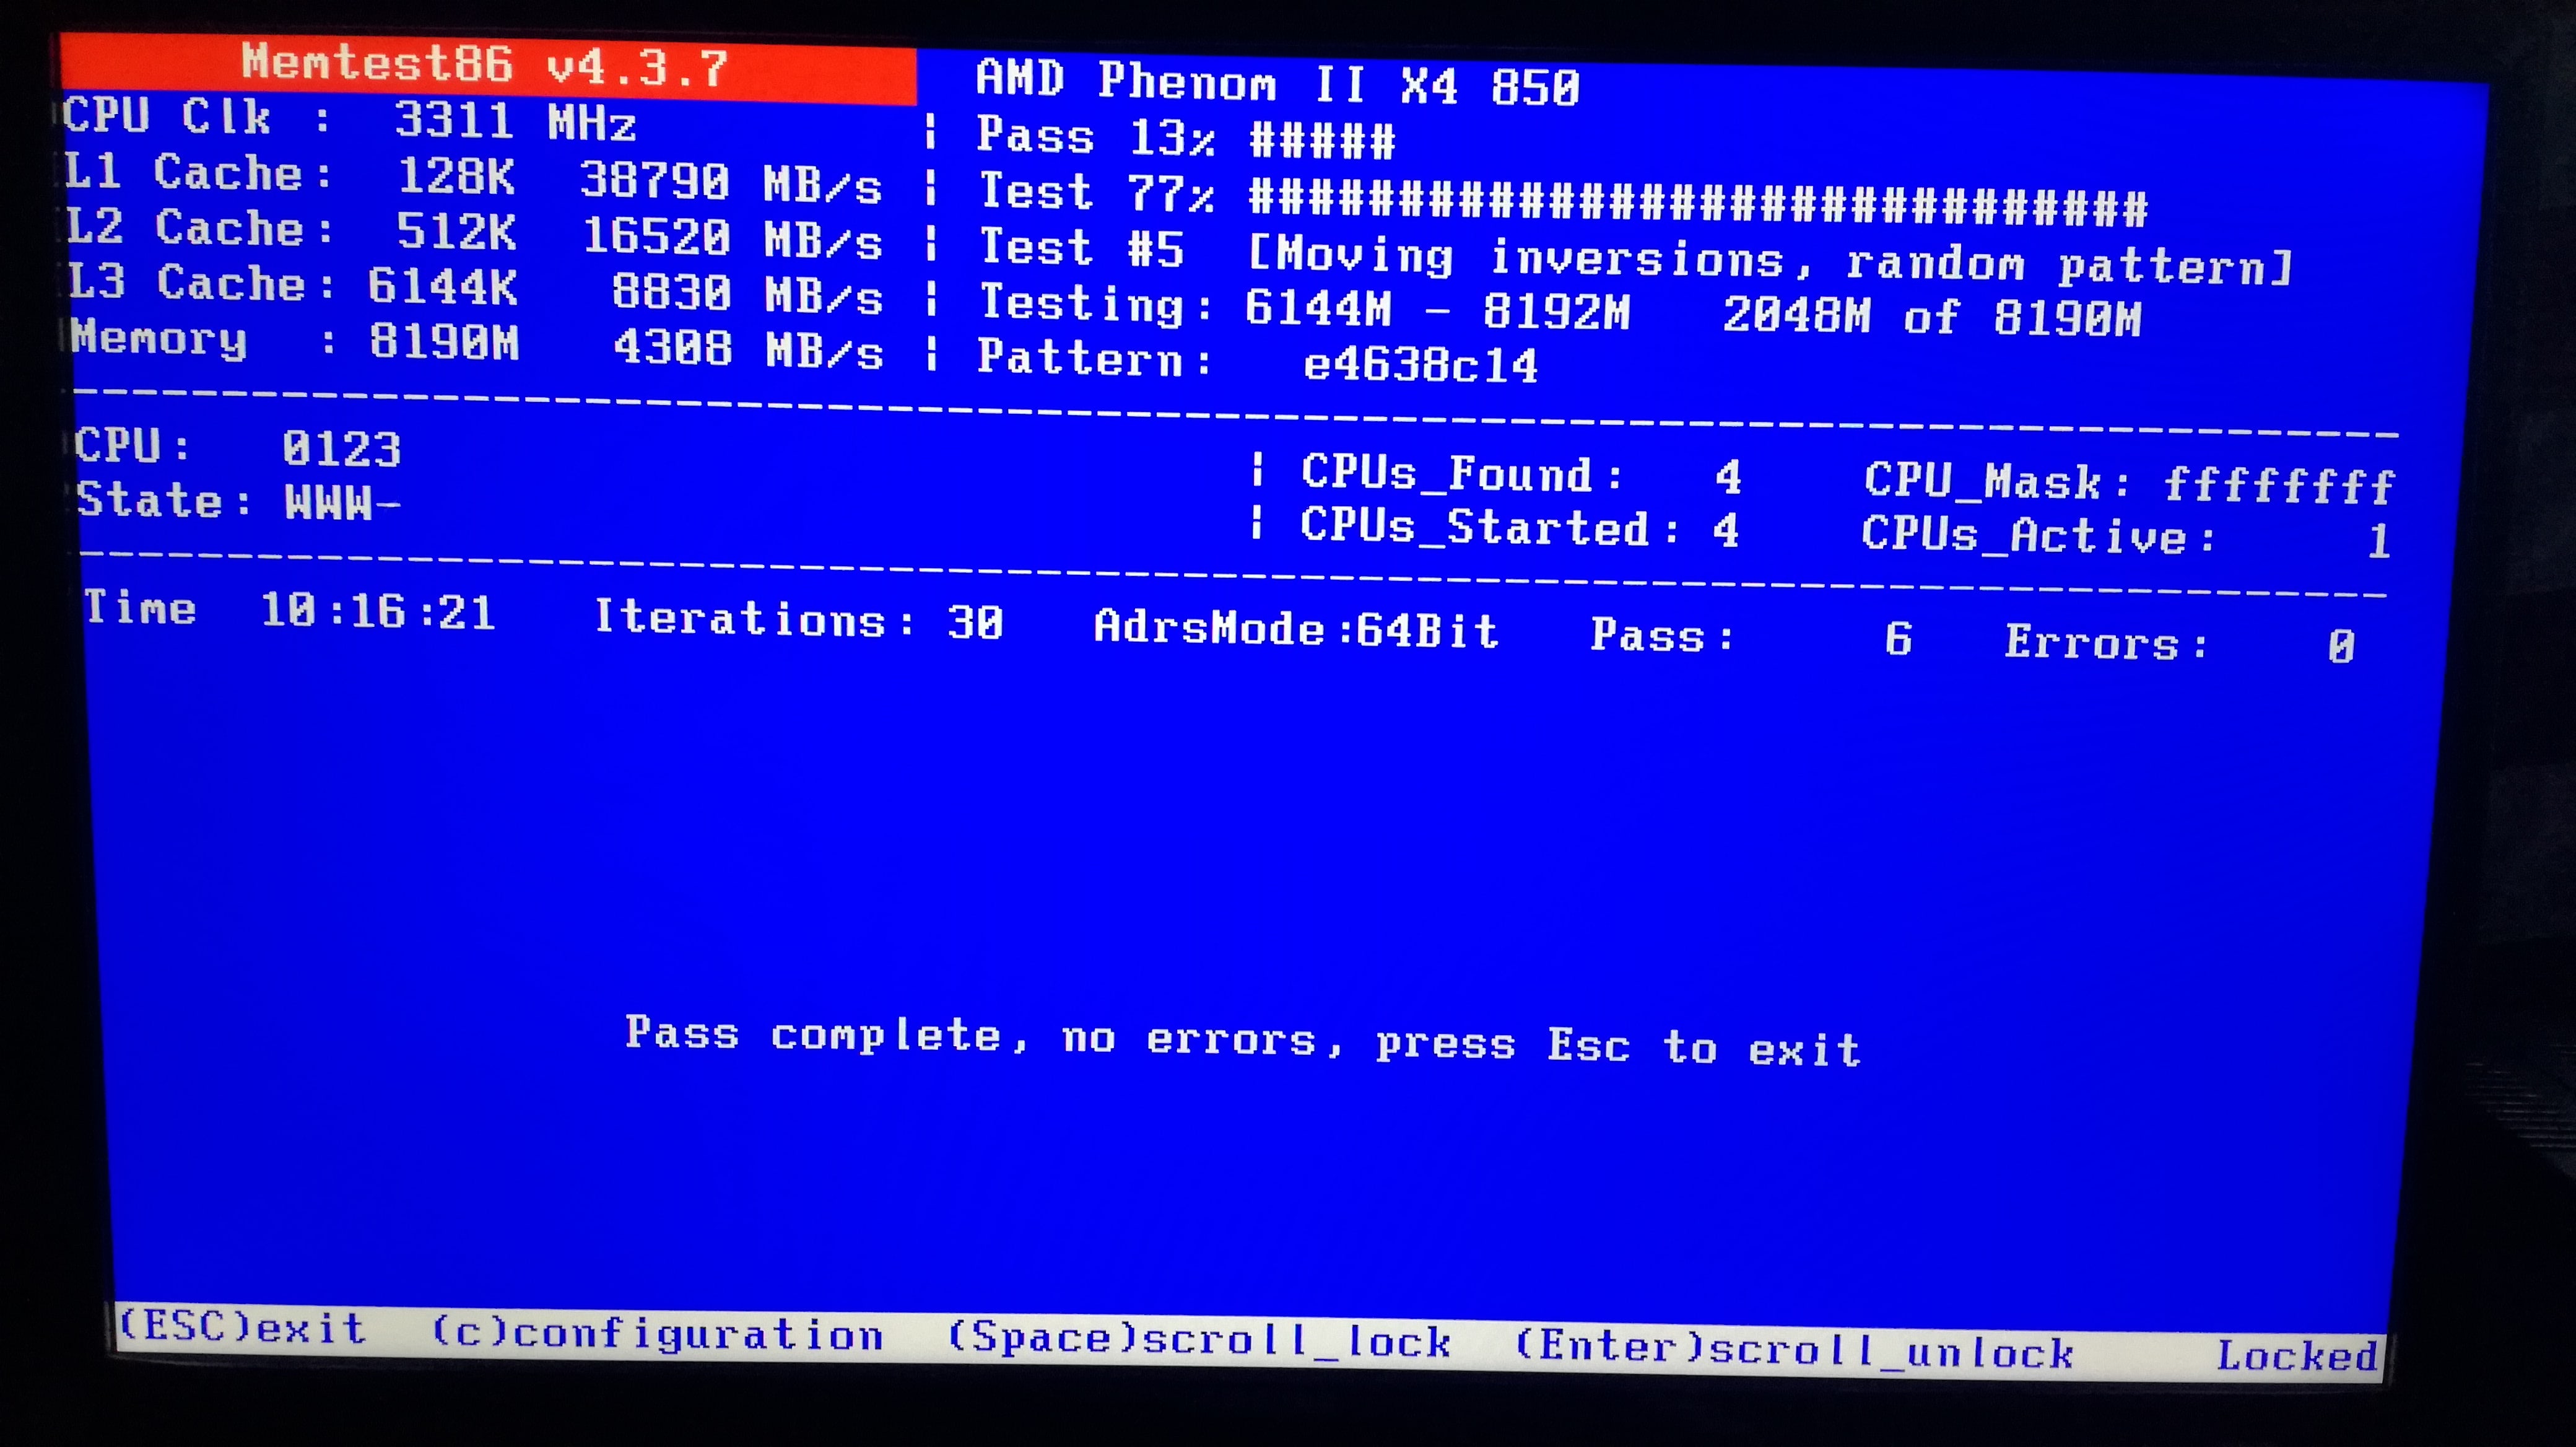Viewport: 2576px width, 1447px height.
Task: Click (Enter)scroll_unlock in the bottom bar
Action: tap(1794, 1350)
